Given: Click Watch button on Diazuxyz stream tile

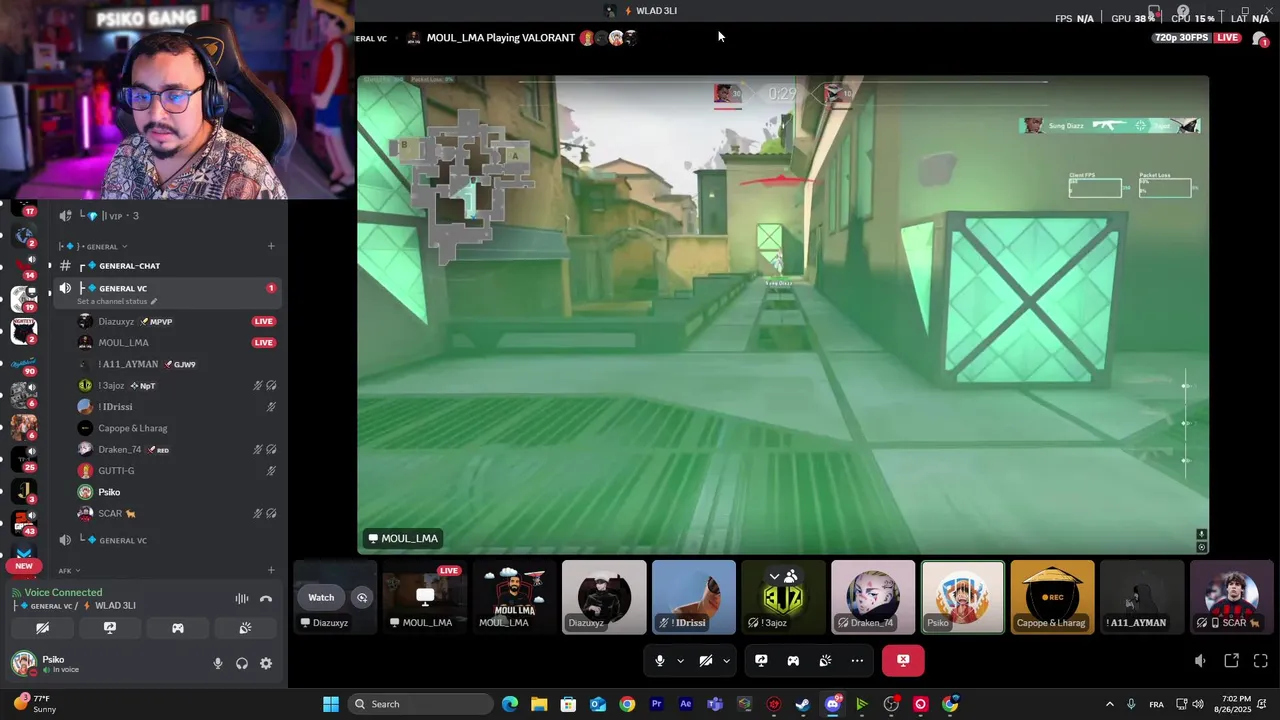Looking at the screenshot, I should click(x=321, y=597).
